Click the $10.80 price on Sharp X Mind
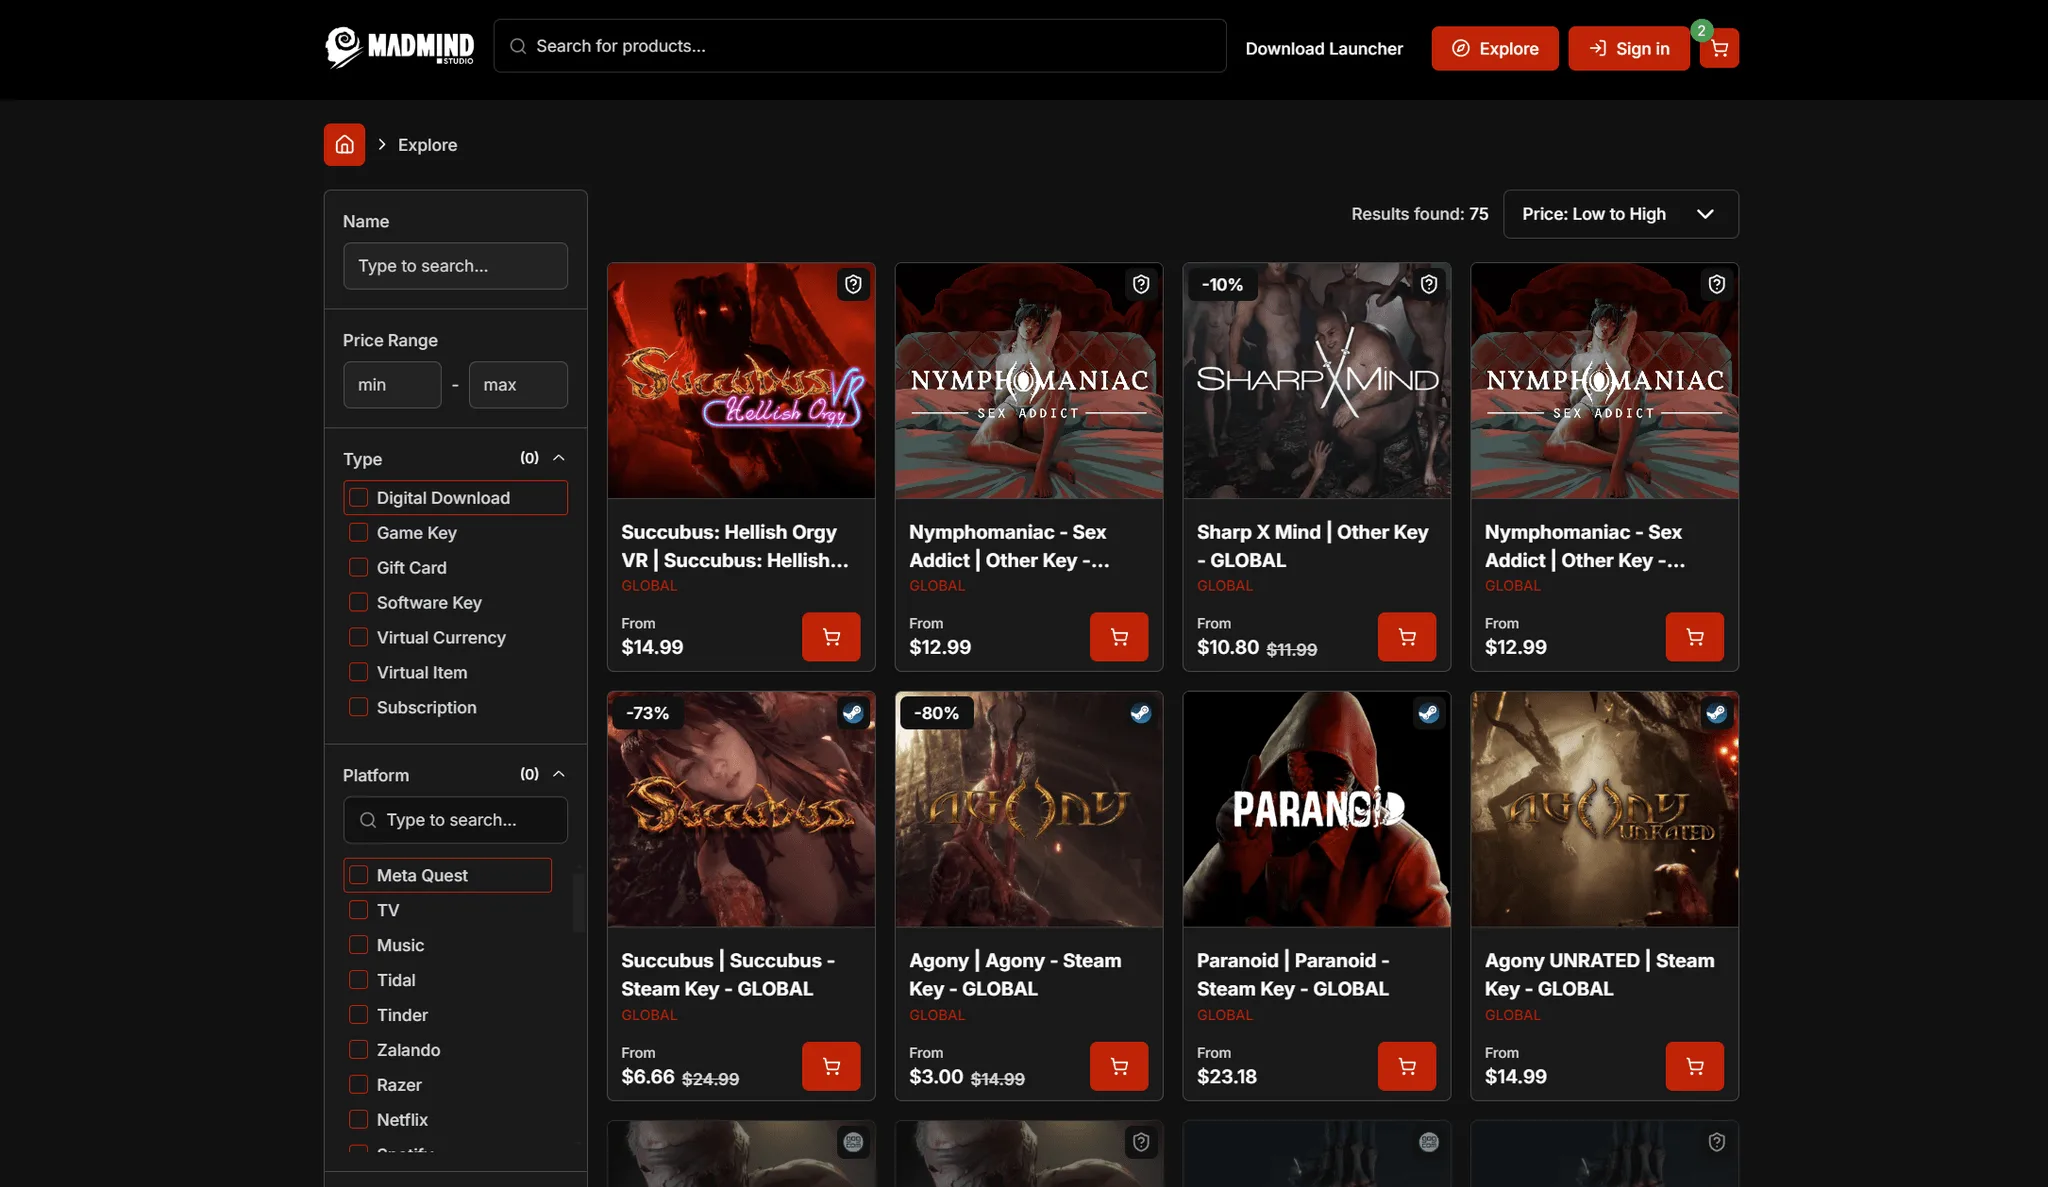 1227,648
